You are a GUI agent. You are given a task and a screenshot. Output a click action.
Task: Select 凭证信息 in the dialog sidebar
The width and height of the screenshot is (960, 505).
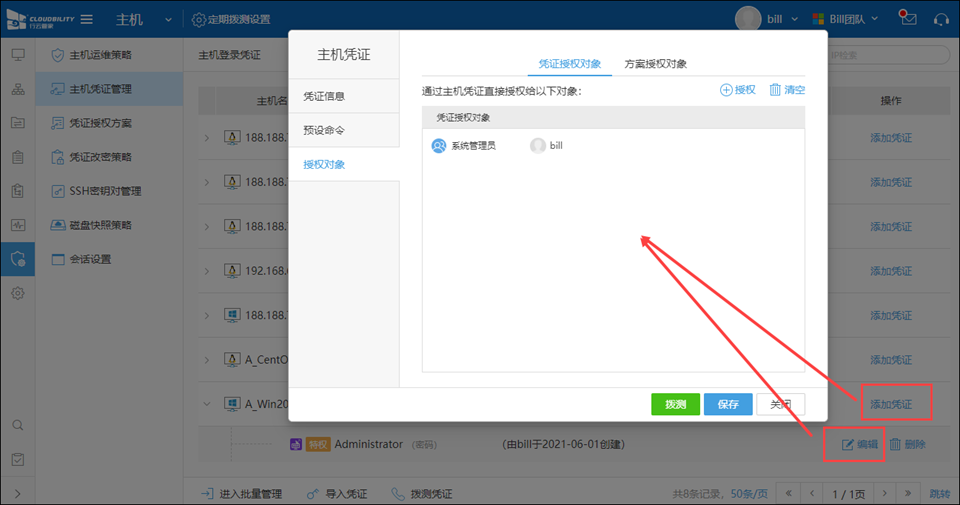[324, 97]
